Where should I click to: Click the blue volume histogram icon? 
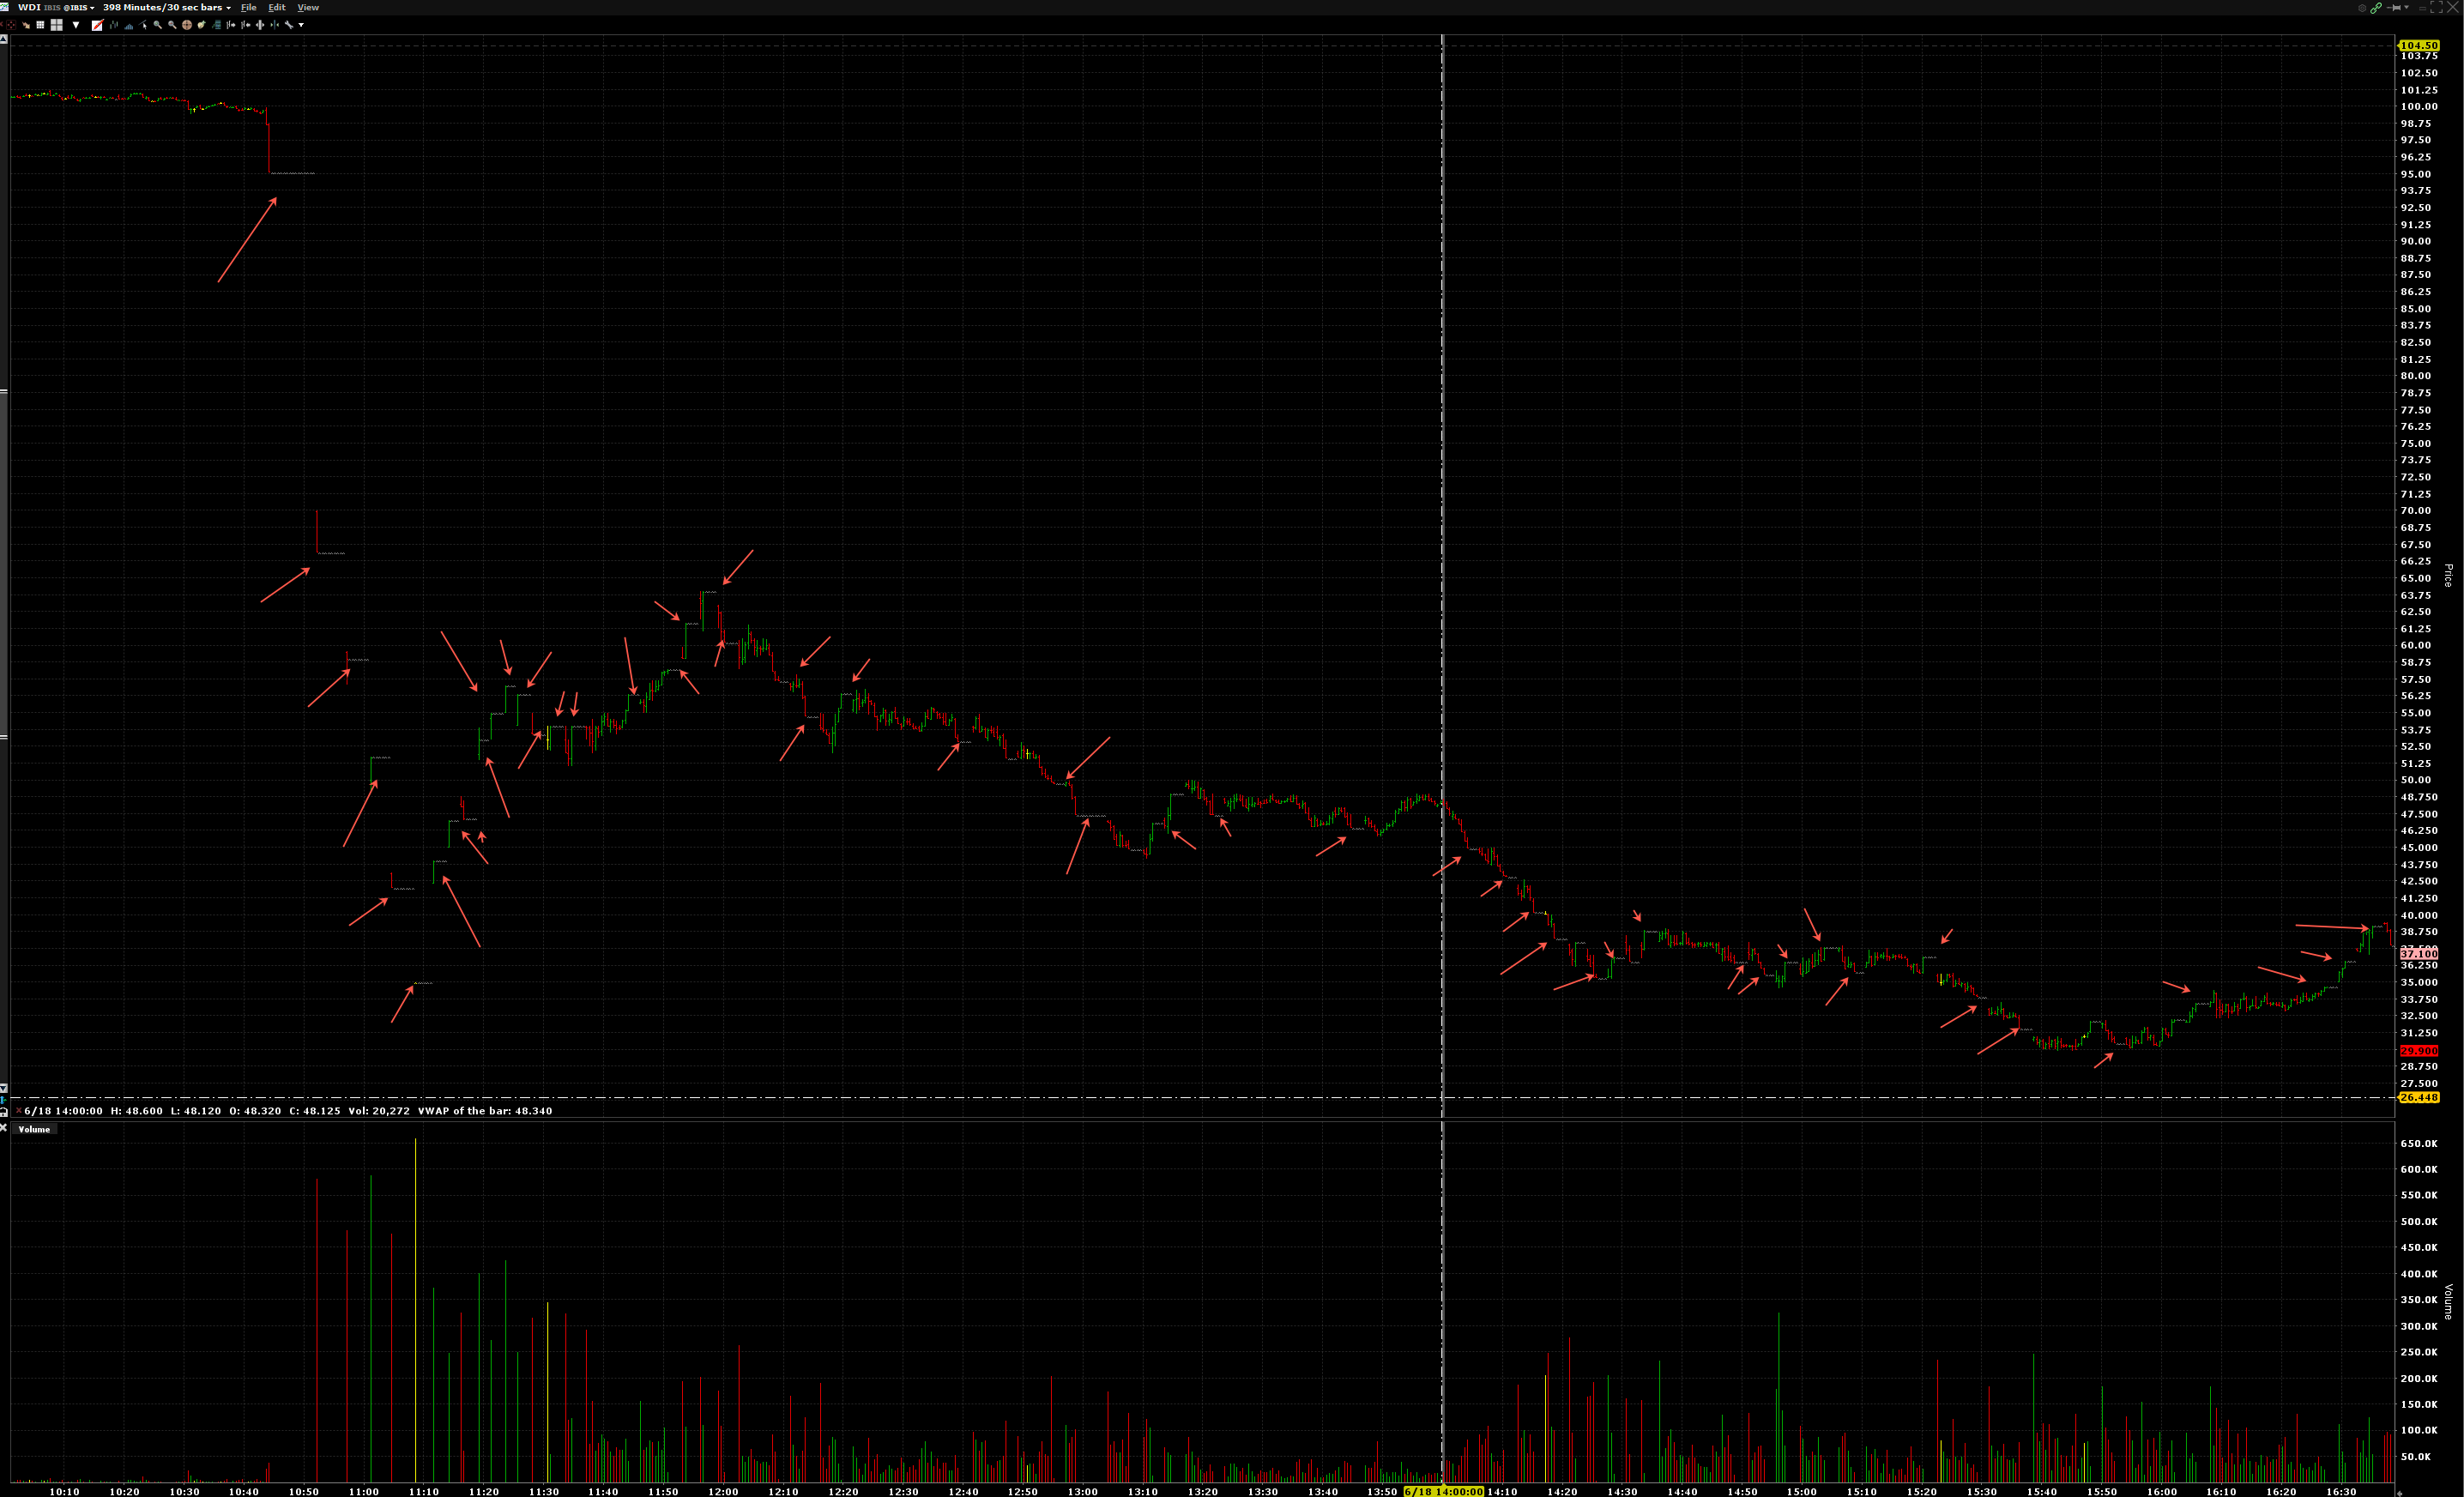[129, 26]
